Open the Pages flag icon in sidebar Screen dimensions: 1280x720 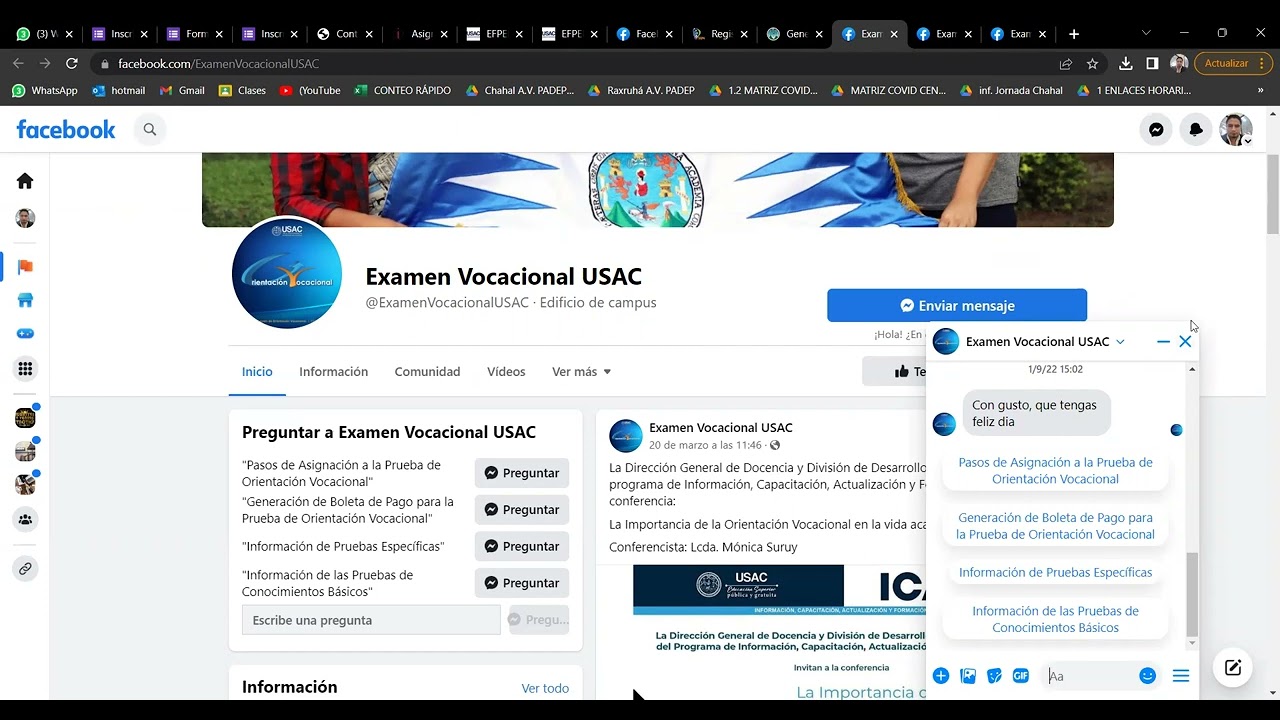coord(25,267)
